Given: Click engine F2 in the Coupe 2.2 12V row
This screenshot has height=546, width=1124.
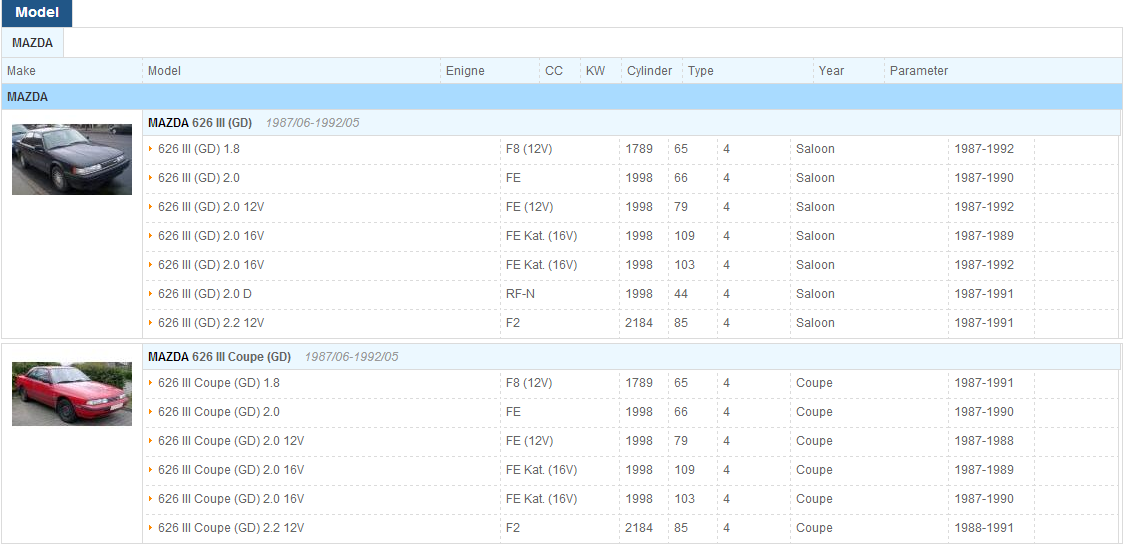Looking at the screenshot, I should (513, 528).
